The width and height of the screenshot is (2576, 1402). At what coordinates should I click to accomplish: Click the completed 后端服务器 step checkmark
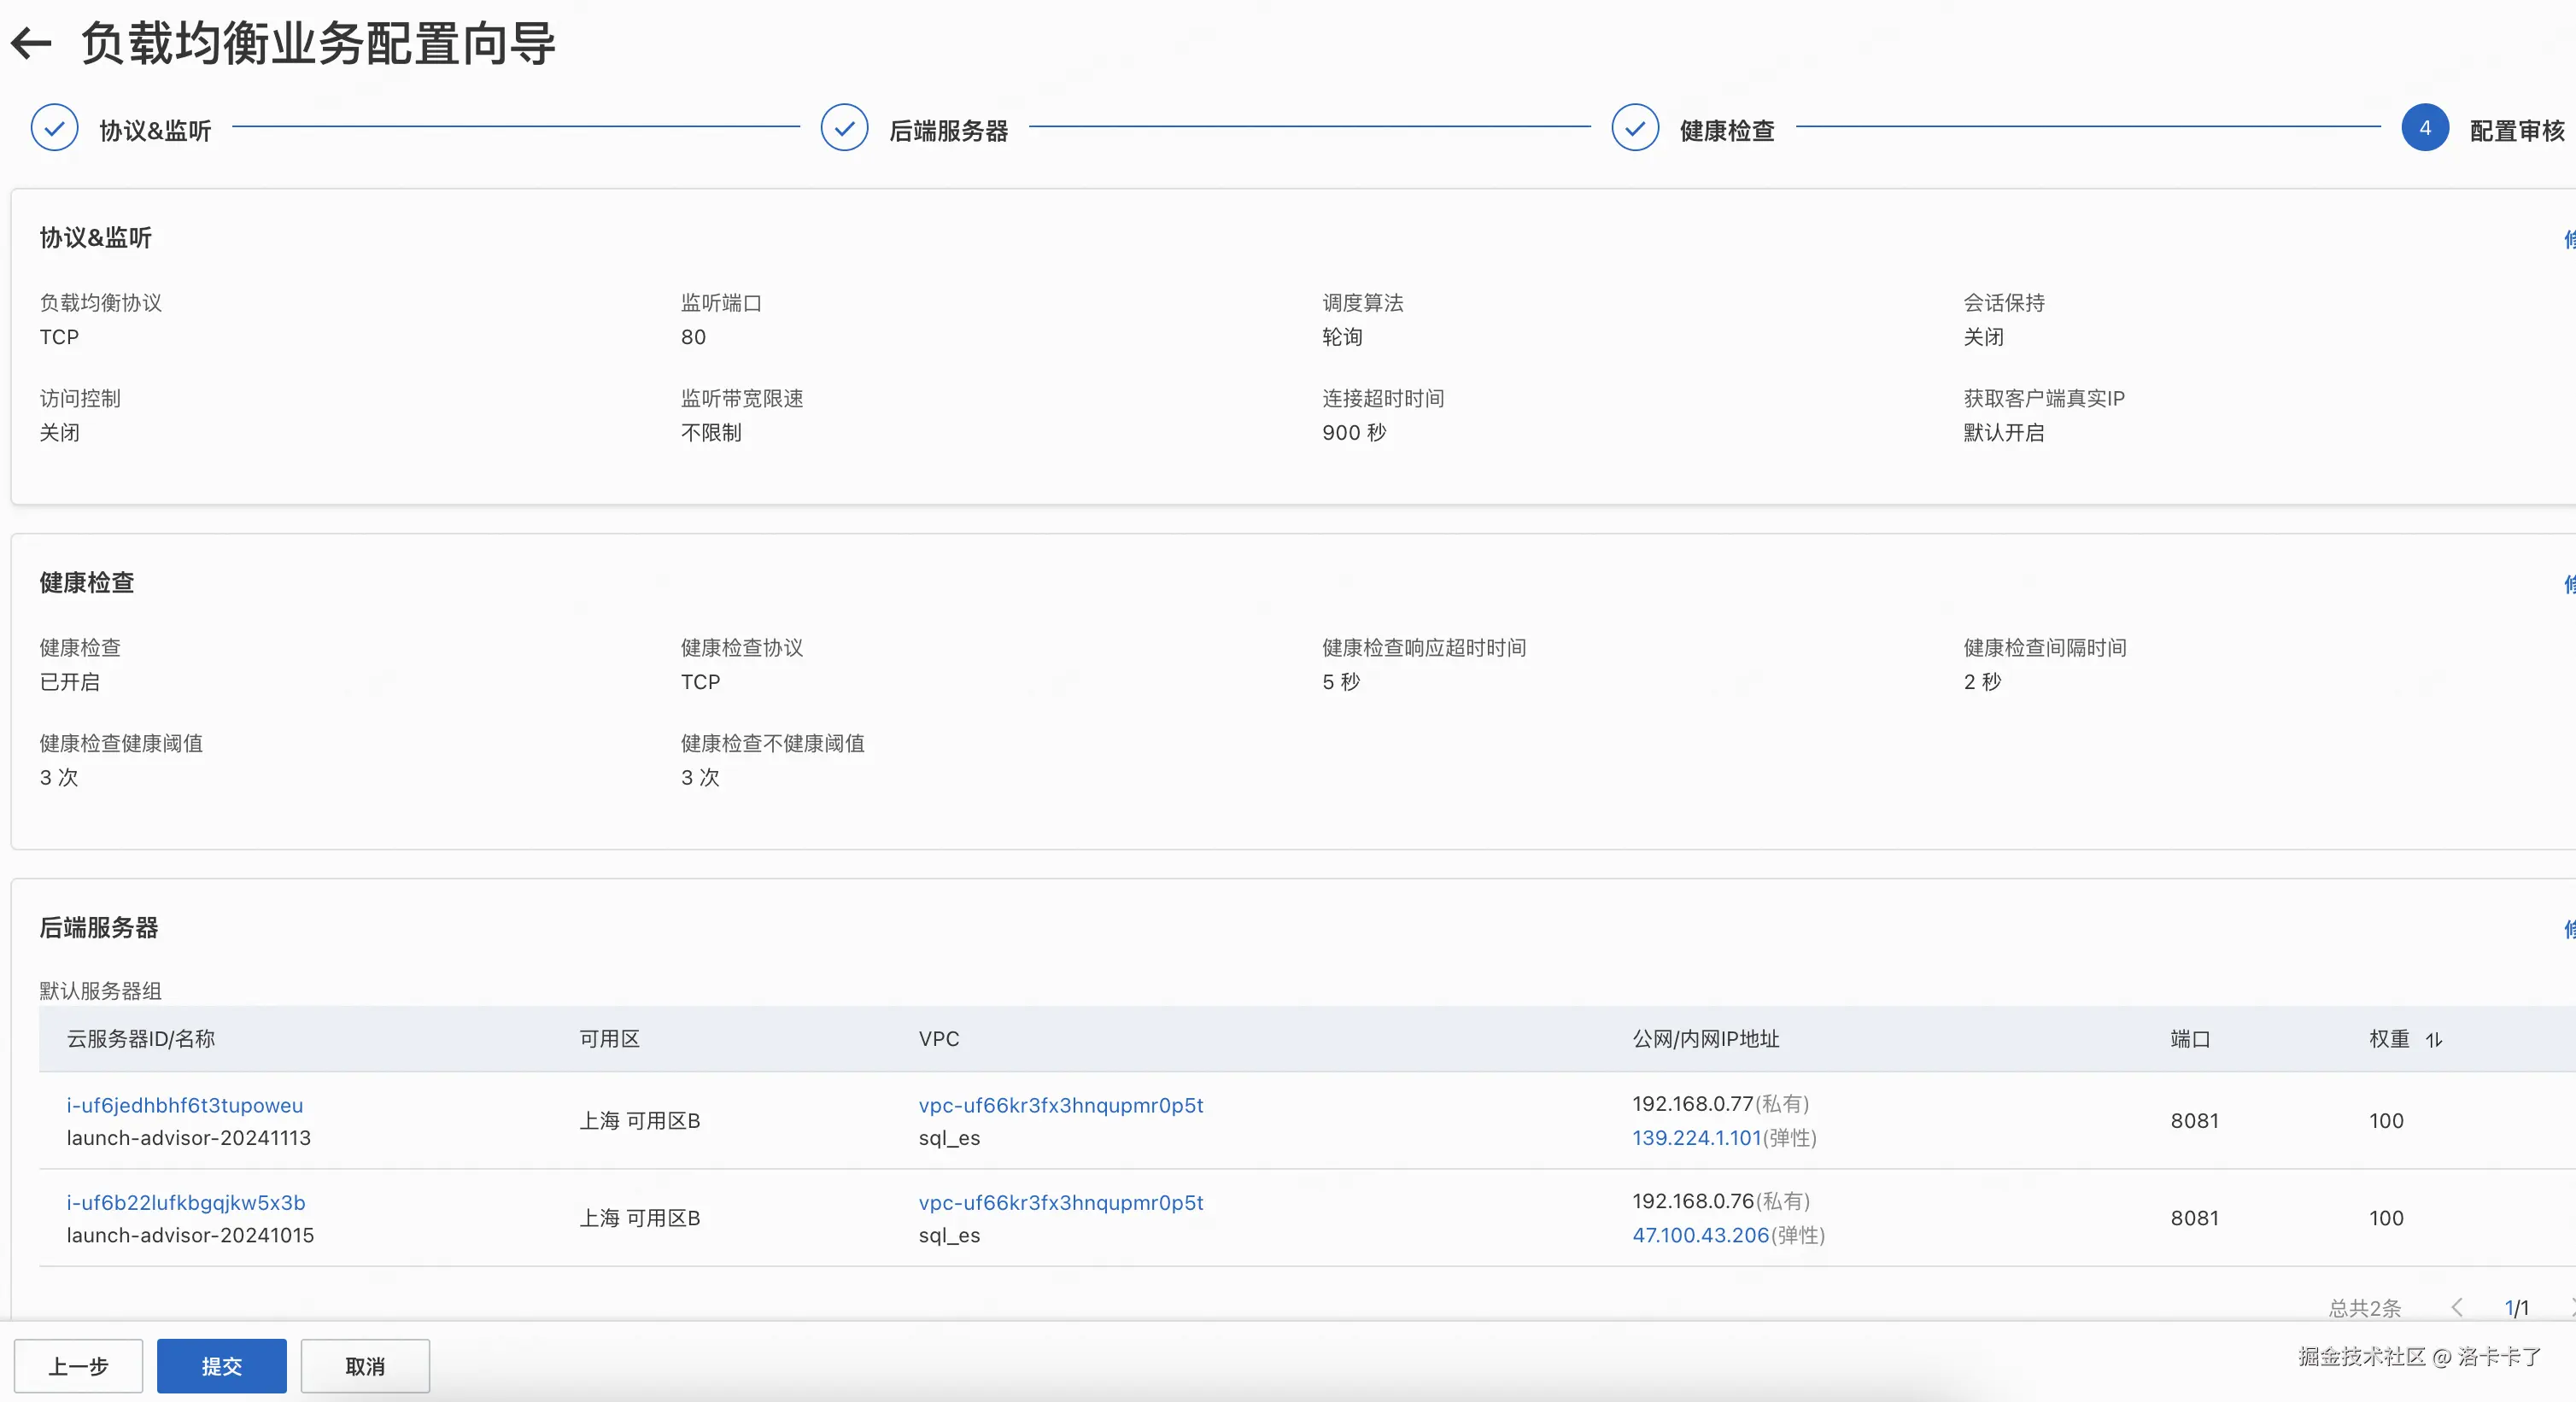click(x=844, y=128)
